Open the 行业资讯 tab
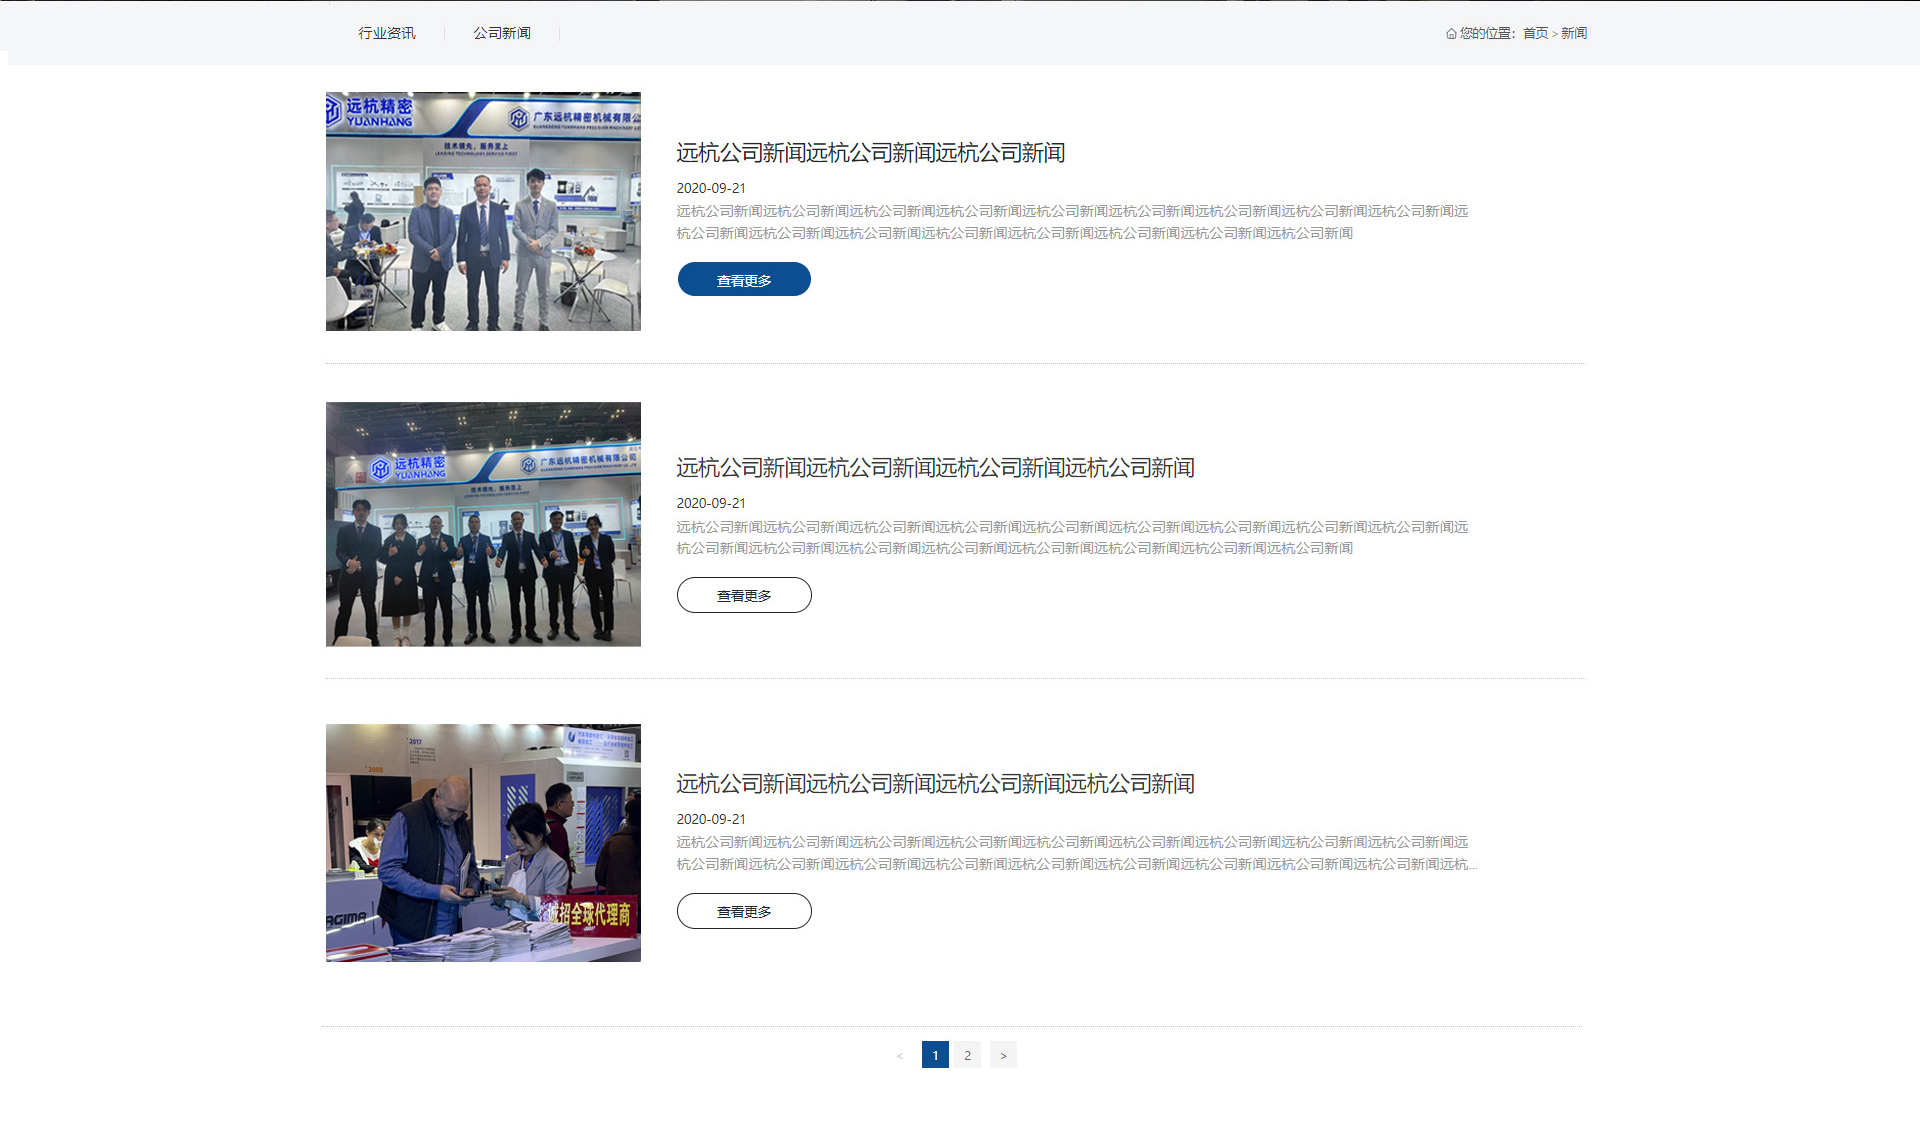The height and width of the screenshot is (1127, 1920). (387, 33)
